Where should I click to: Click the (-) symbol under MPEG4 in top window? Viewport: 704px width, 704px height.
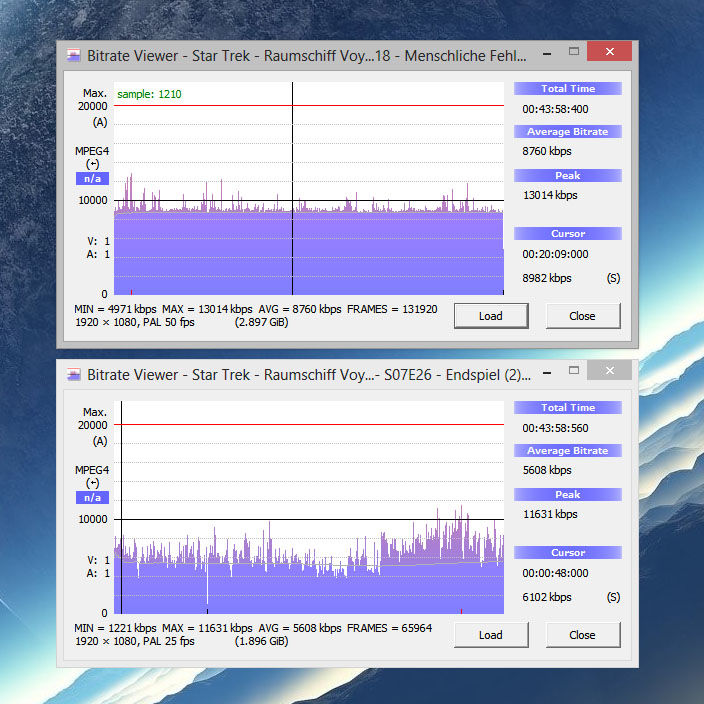[x=93, y=164]
